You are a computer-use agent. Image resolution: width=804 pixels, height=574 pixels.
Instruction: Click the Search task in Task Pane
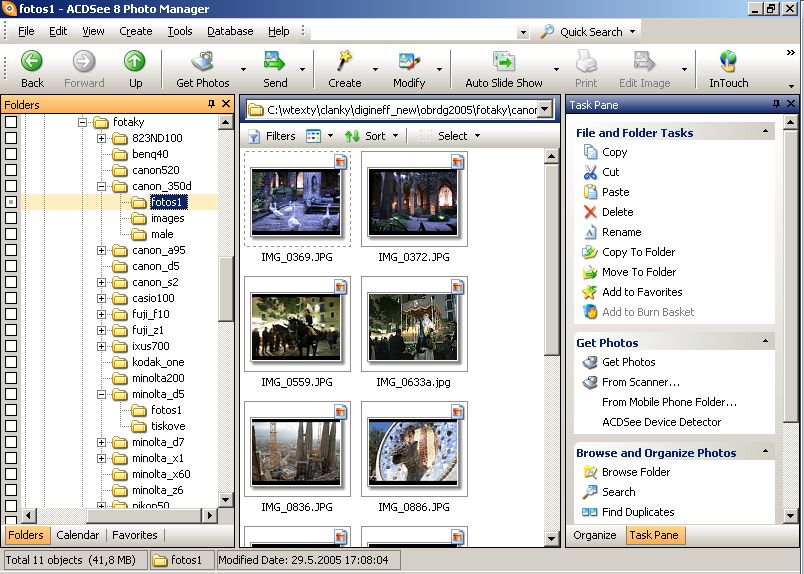(618, 492)
